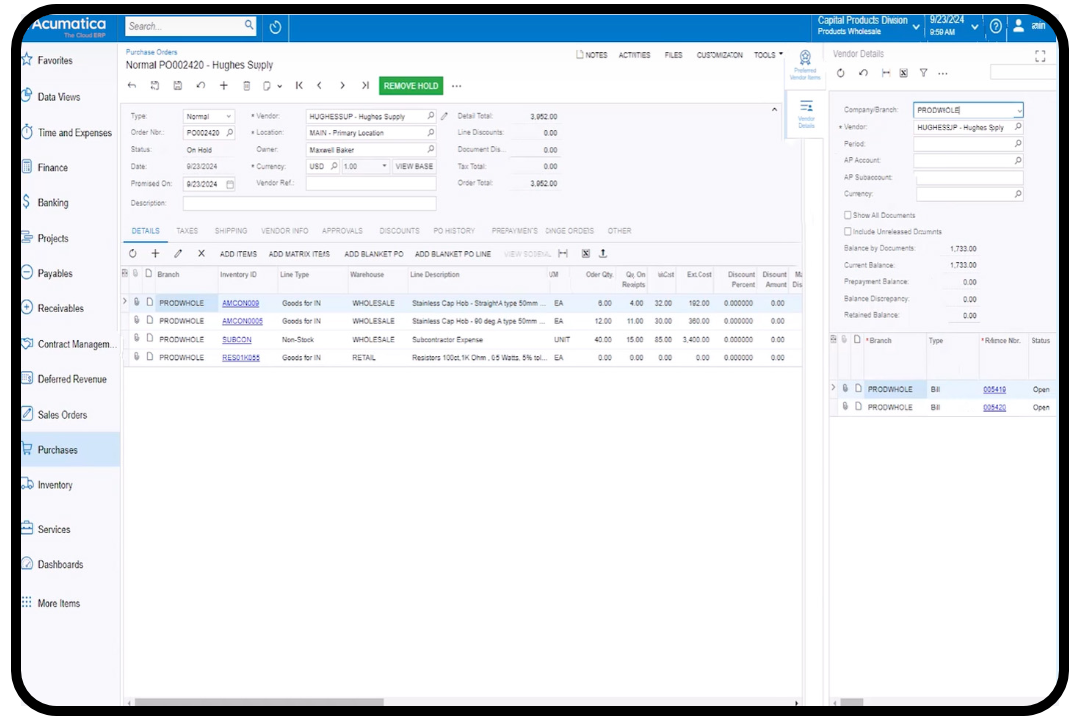
Task: Check Include Unreleased Documents
Action: pyautogui.click(x=848, y=232)
